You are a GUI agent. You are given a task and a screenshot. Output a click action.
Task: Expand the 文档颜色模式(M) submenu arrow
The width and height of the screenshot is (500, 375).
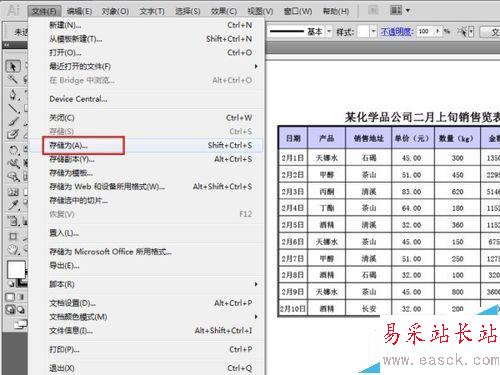256,316
